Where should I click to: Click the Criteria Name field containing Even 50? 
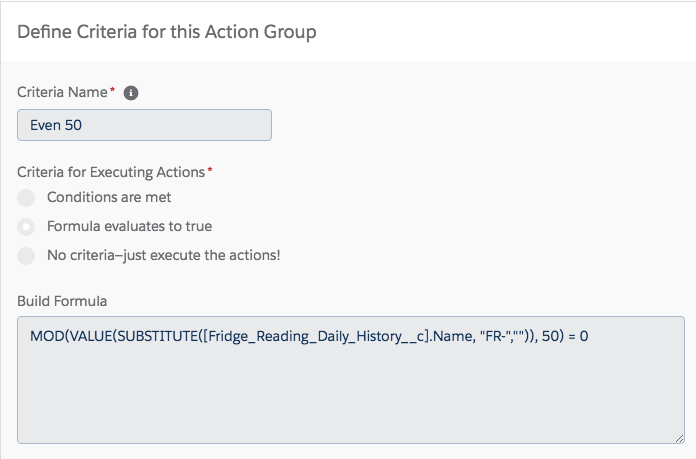tap(144, 125)
